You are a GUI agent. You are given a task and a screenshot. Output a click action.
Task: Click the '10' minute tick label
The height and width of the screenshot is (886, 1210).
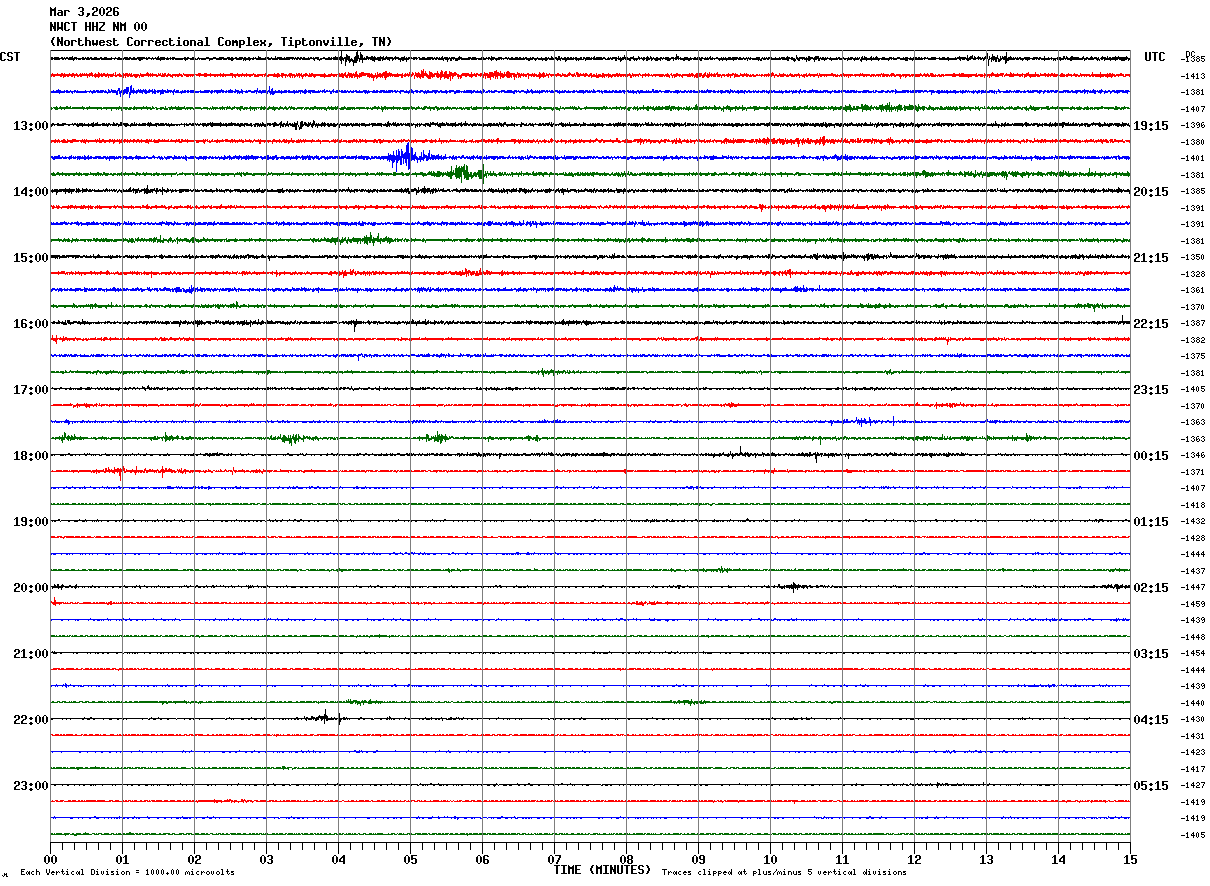[x=770, y=859]
